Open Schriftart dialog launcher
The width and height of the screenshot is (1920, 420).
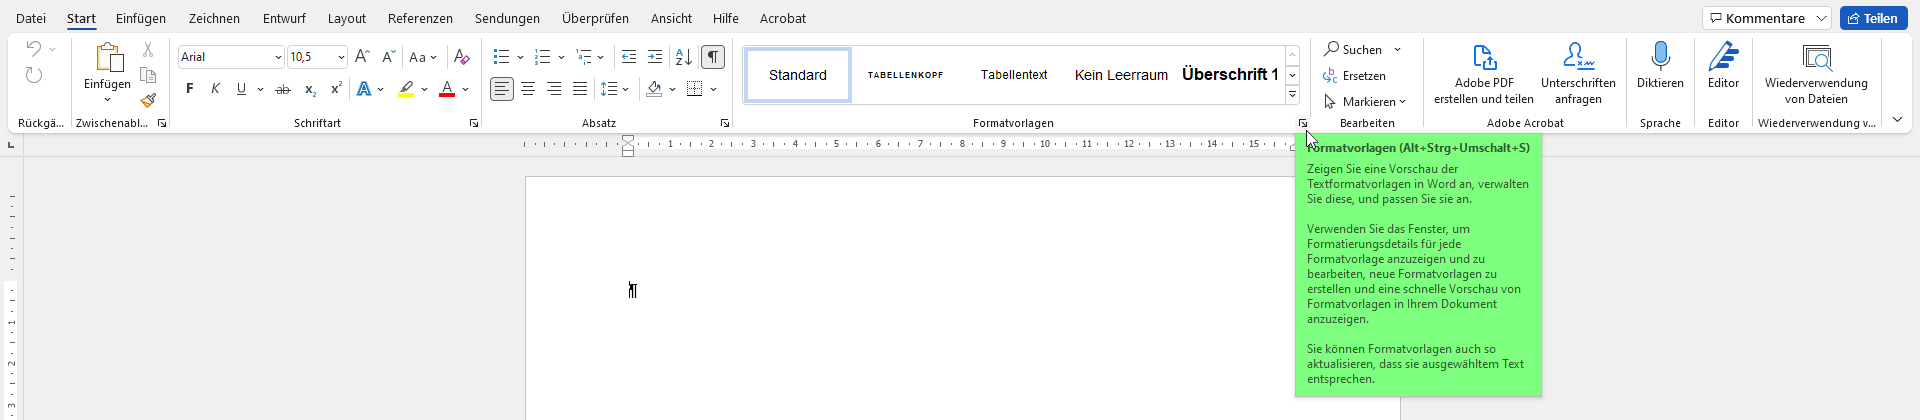coord(474,123)
